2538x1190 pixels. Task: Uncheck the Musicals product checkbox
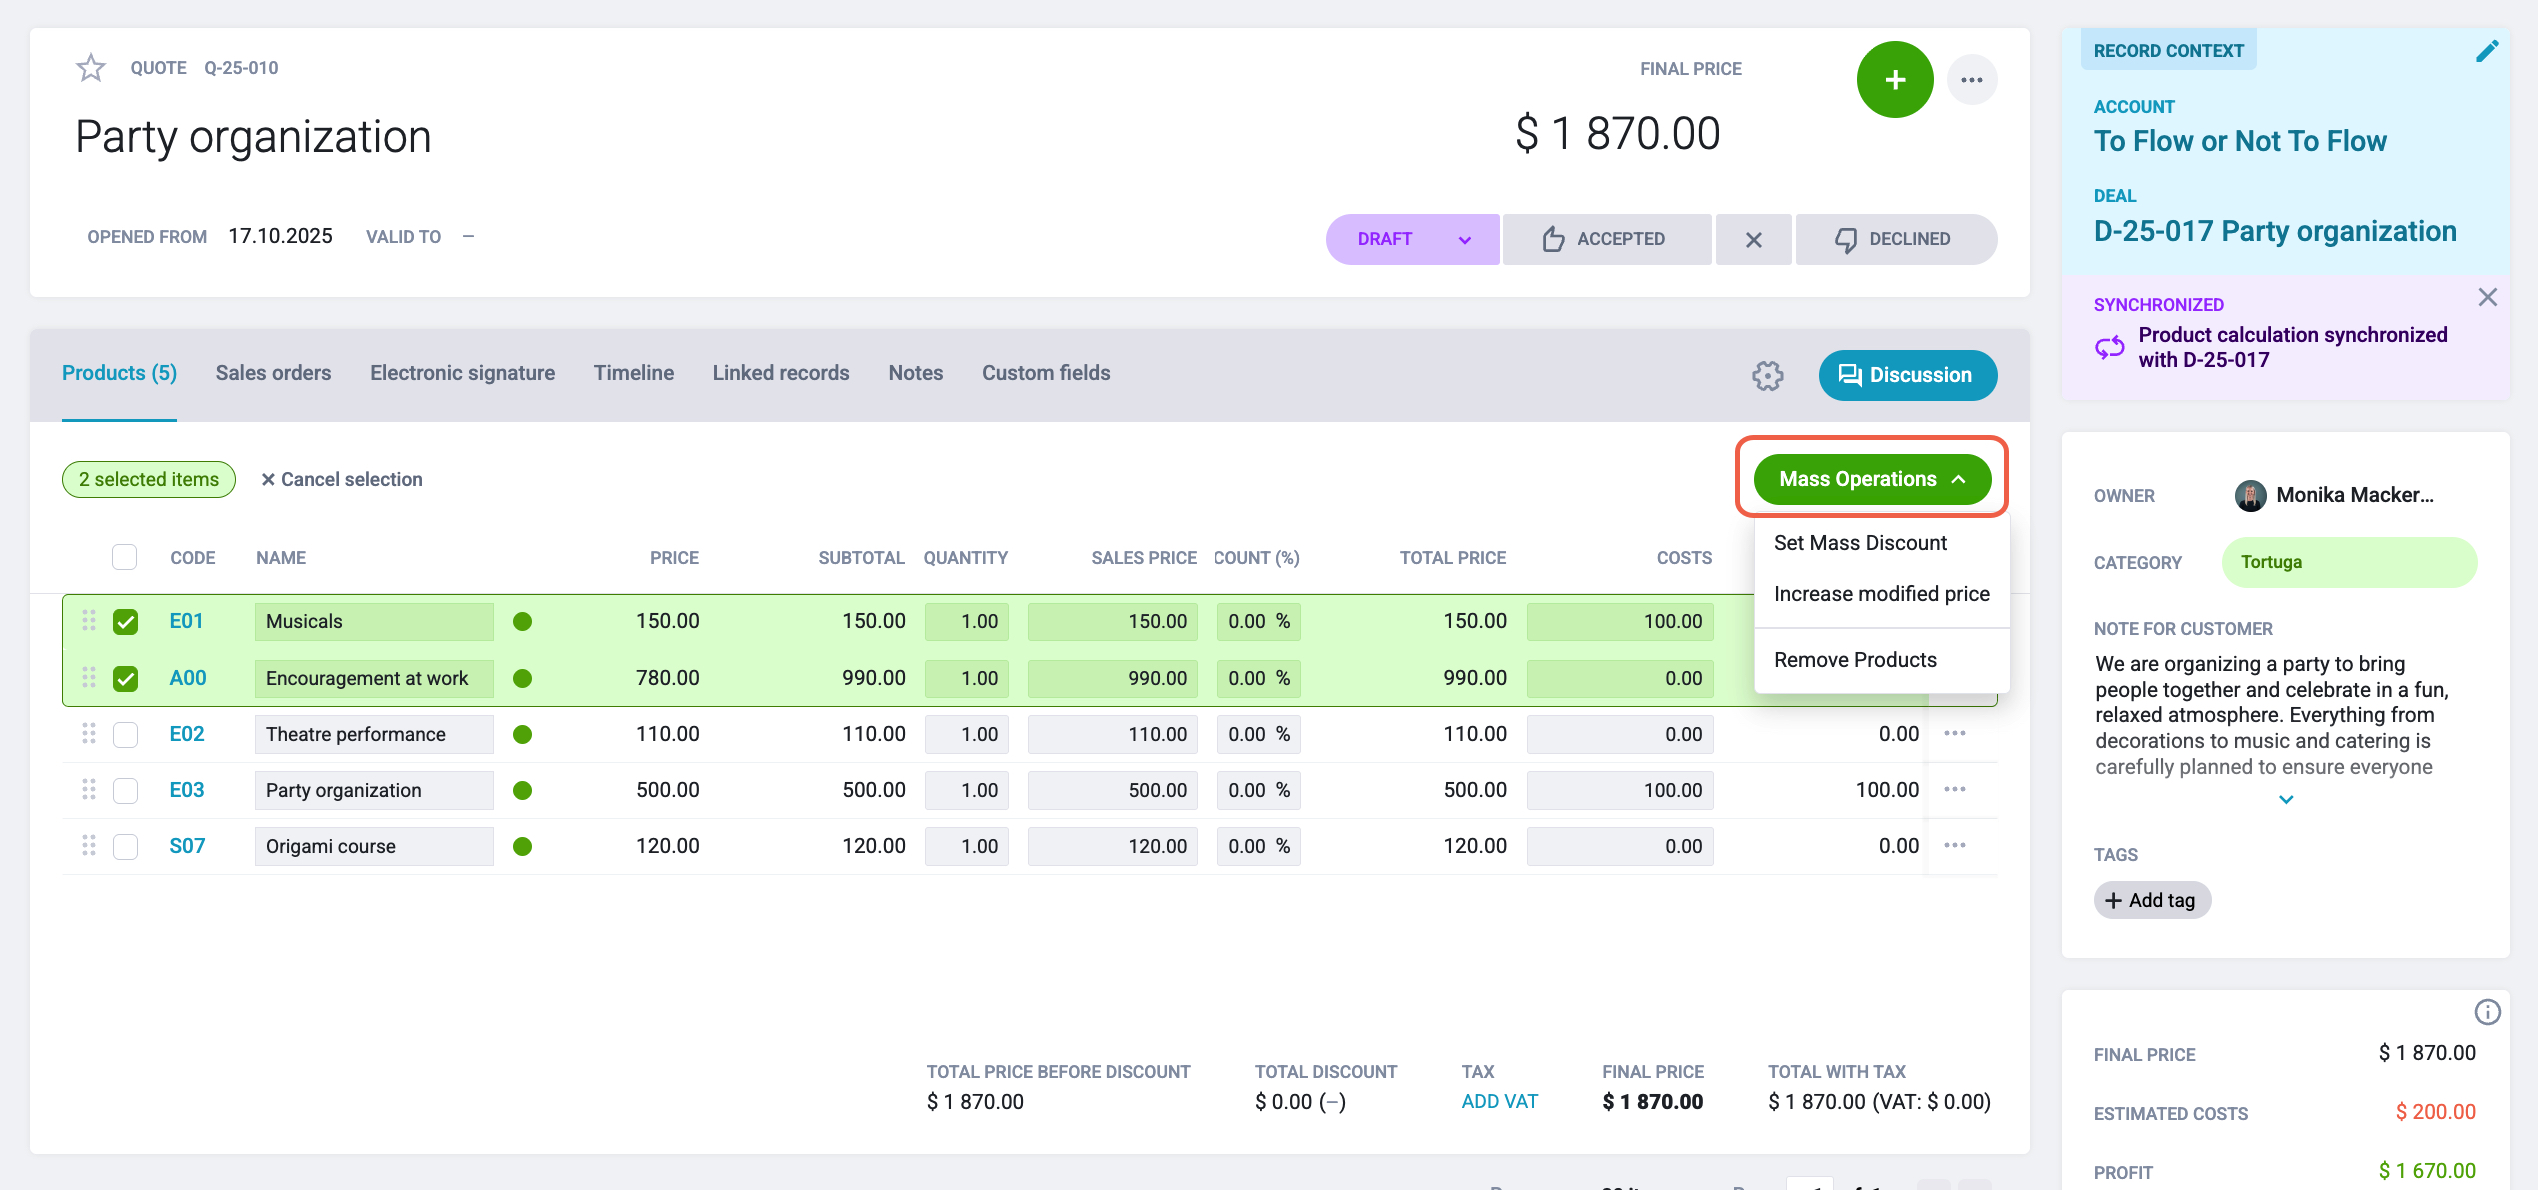(x=125, y=622)
